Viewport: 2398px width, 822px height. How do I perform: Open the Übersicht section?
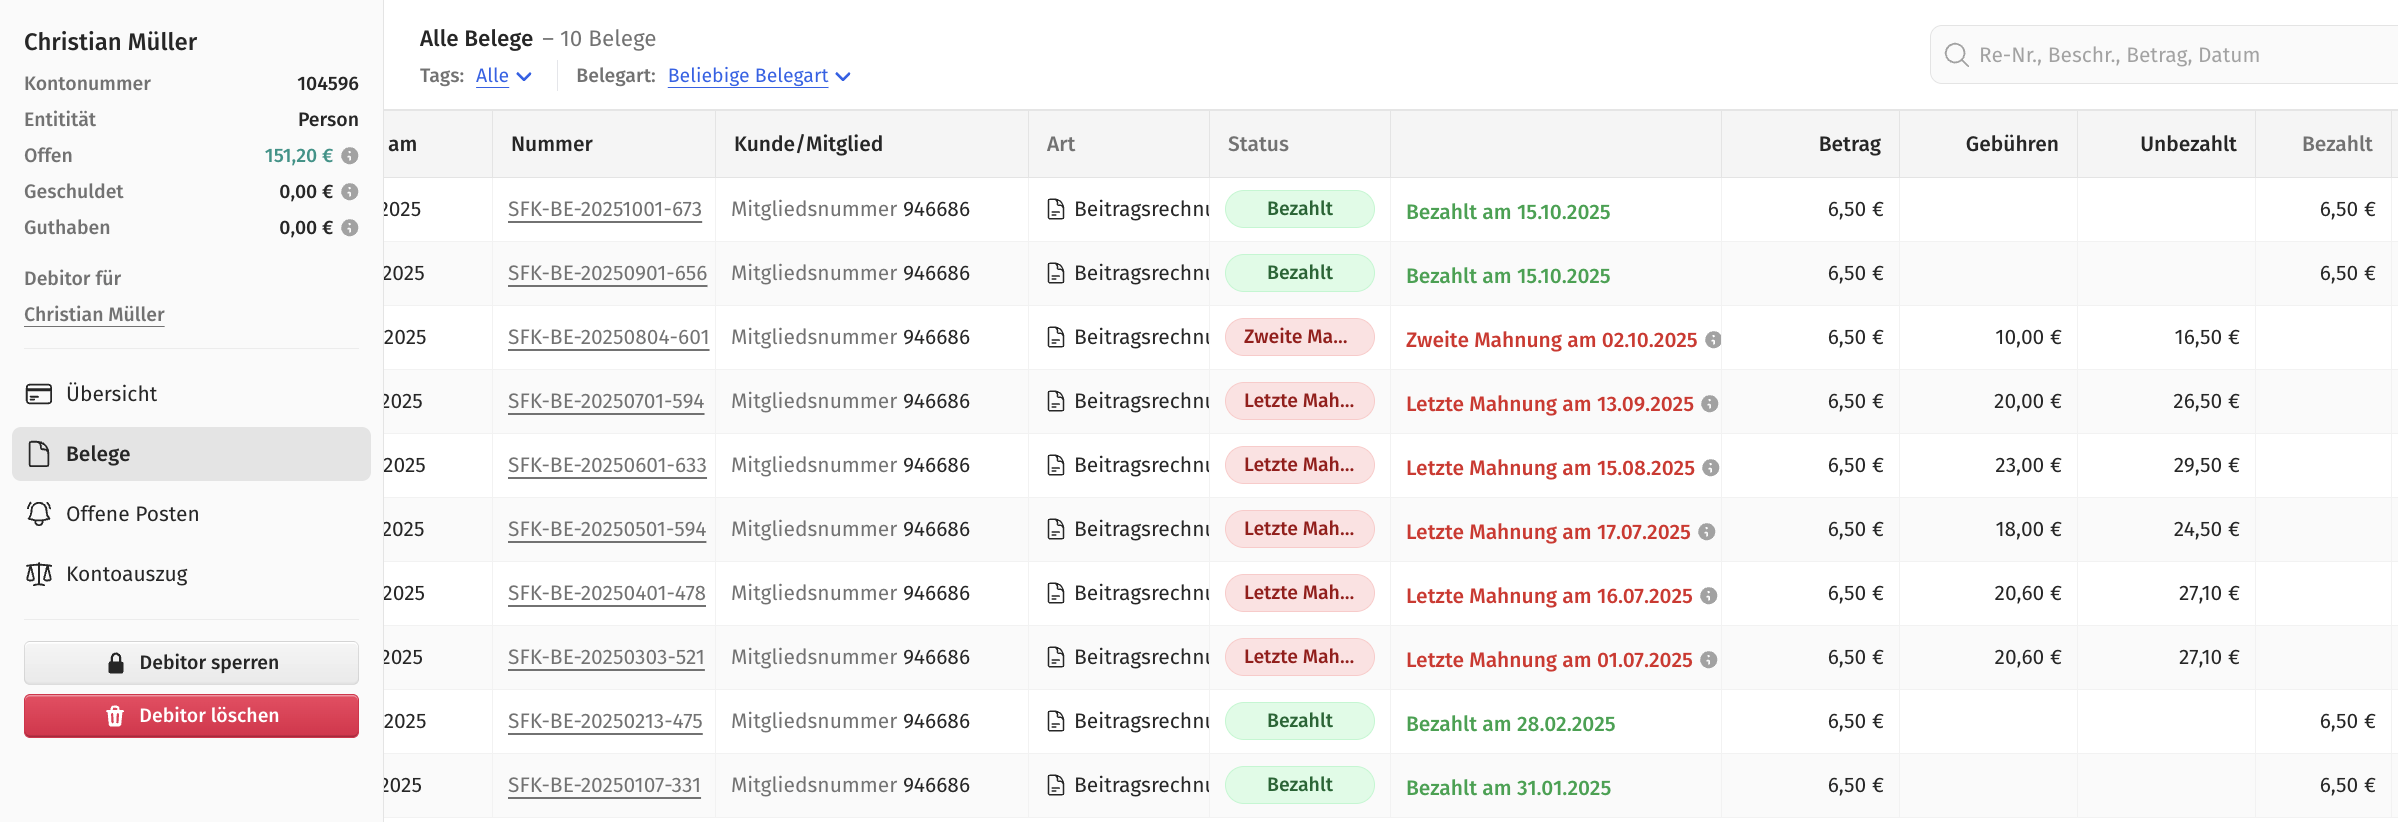(x=111, y=394)
